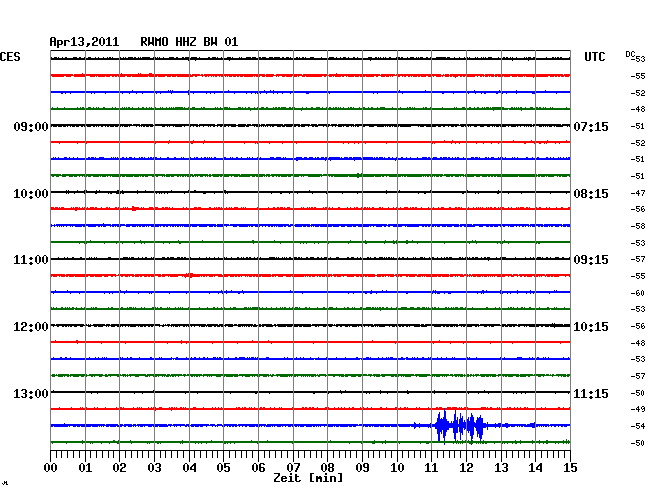
Task: Click the 00 minute tick label on x-axis
Action: [51, 467]
